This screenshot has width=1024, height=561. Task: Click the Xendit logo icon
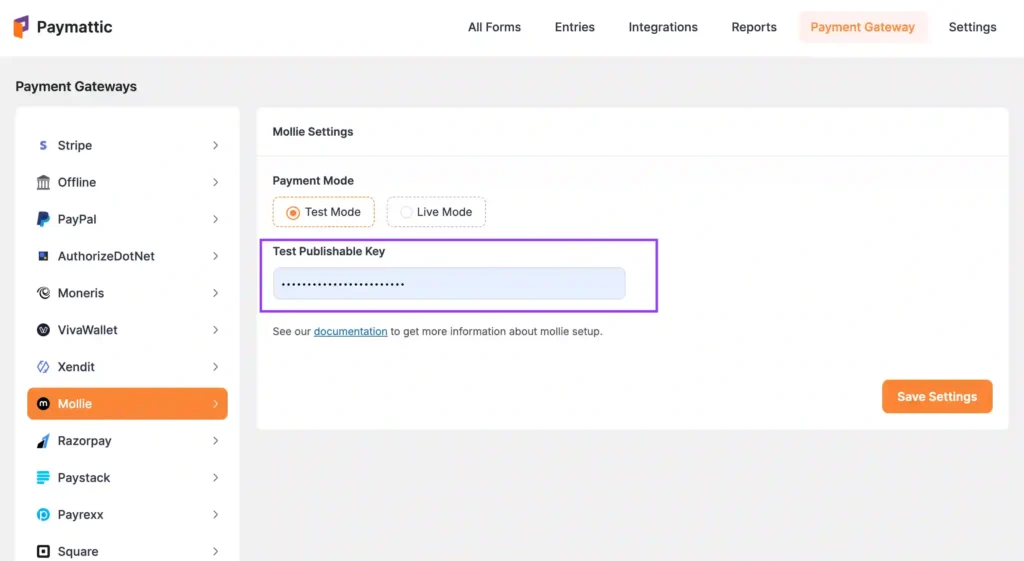click(x=43, y=366)
